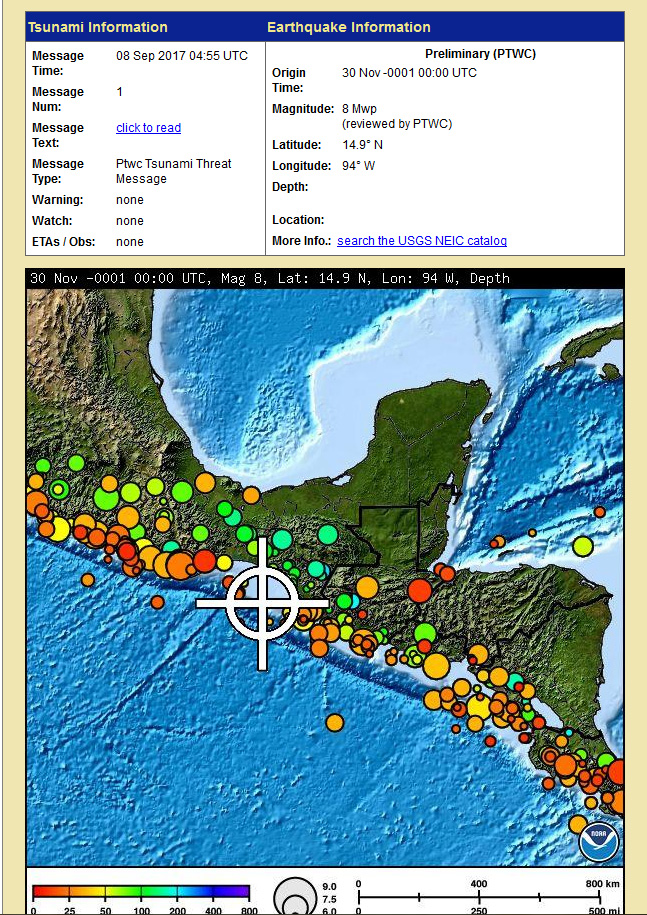Click the 'Tsunami Information' header
This screenshot has width=647, height=915.
[x=97, y=27]
